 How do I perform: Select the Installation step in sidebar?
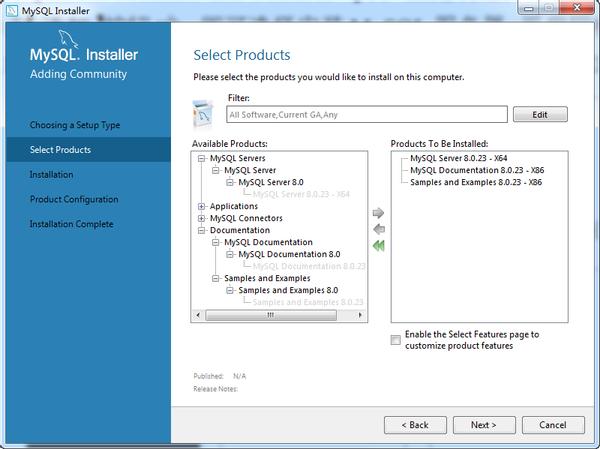(51, 174)
